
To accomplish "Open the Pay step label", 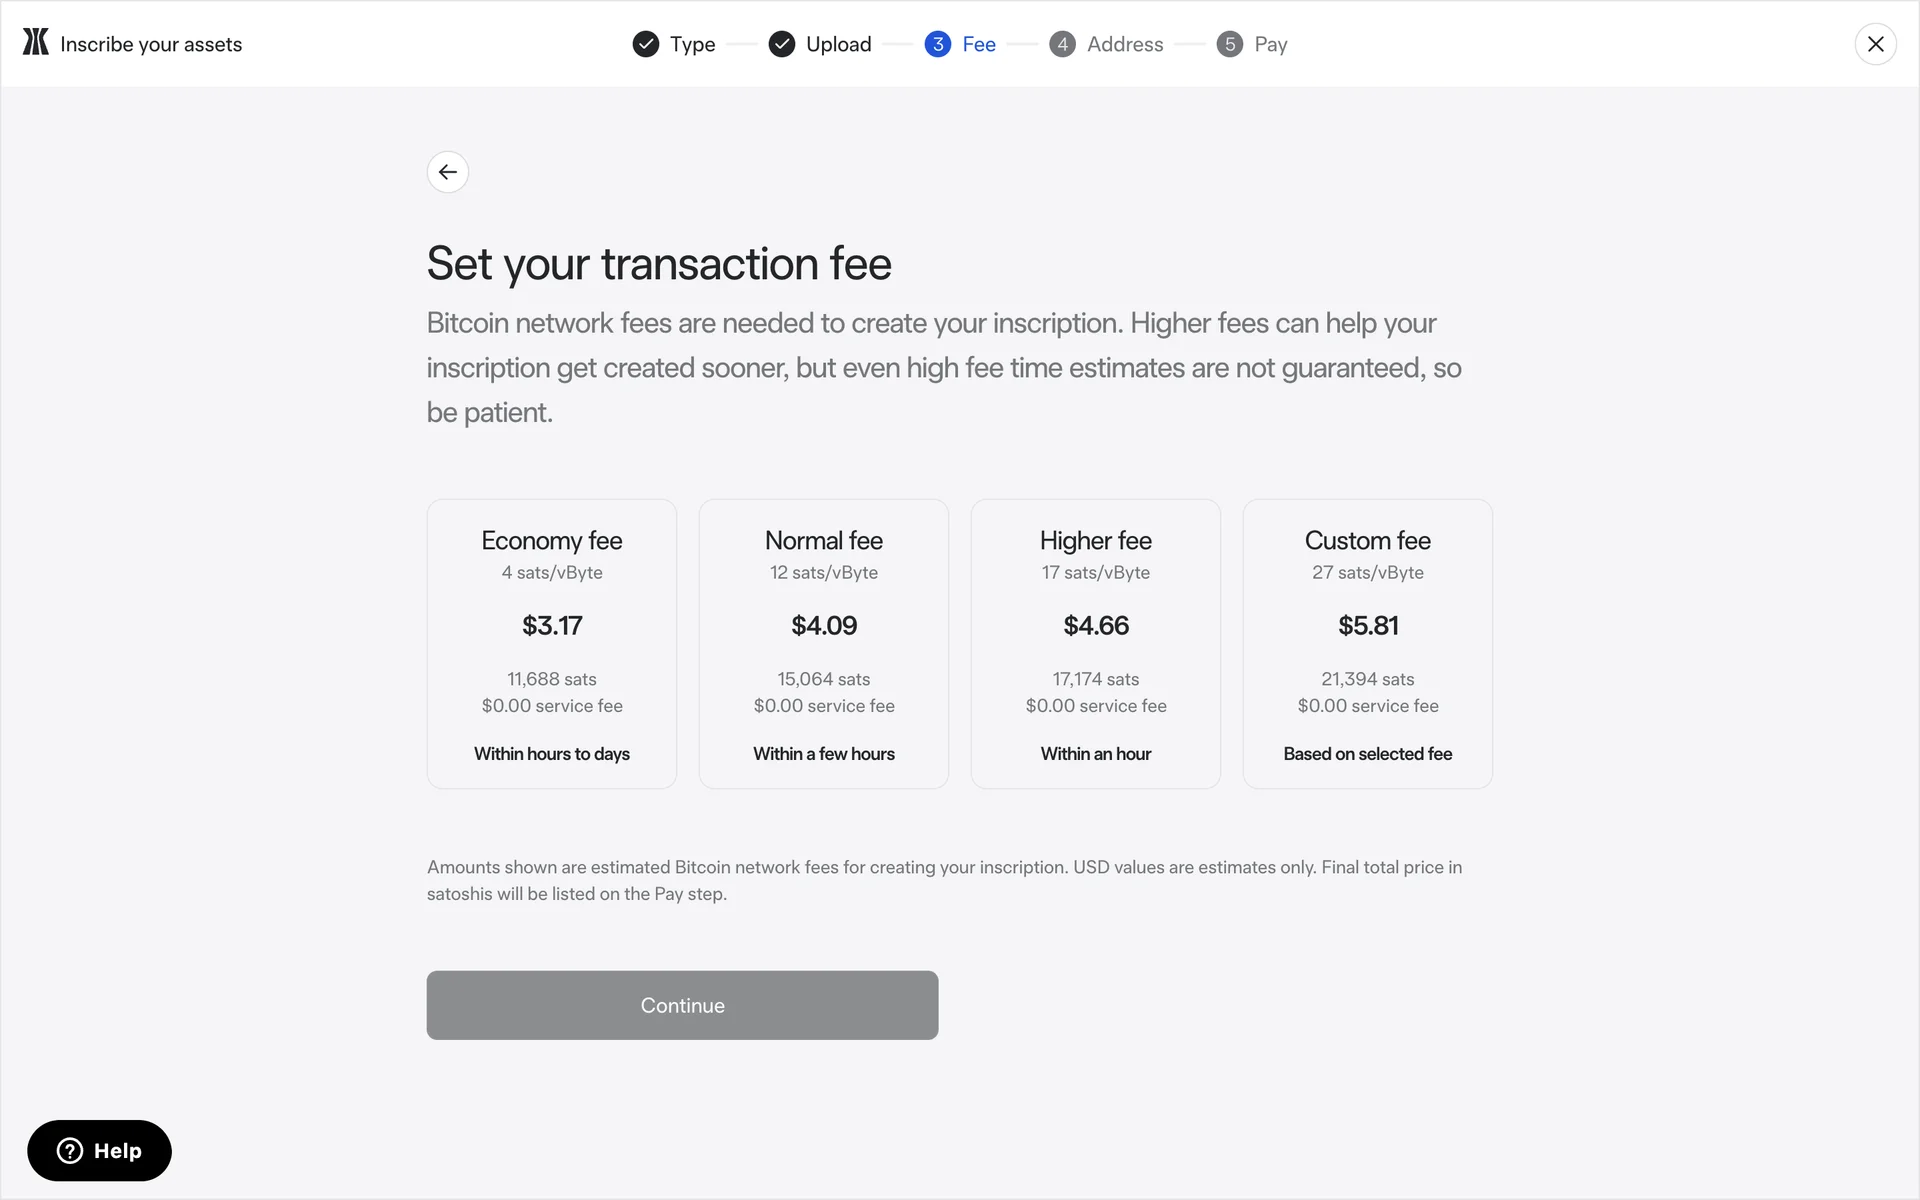I will pos(1271,44).
